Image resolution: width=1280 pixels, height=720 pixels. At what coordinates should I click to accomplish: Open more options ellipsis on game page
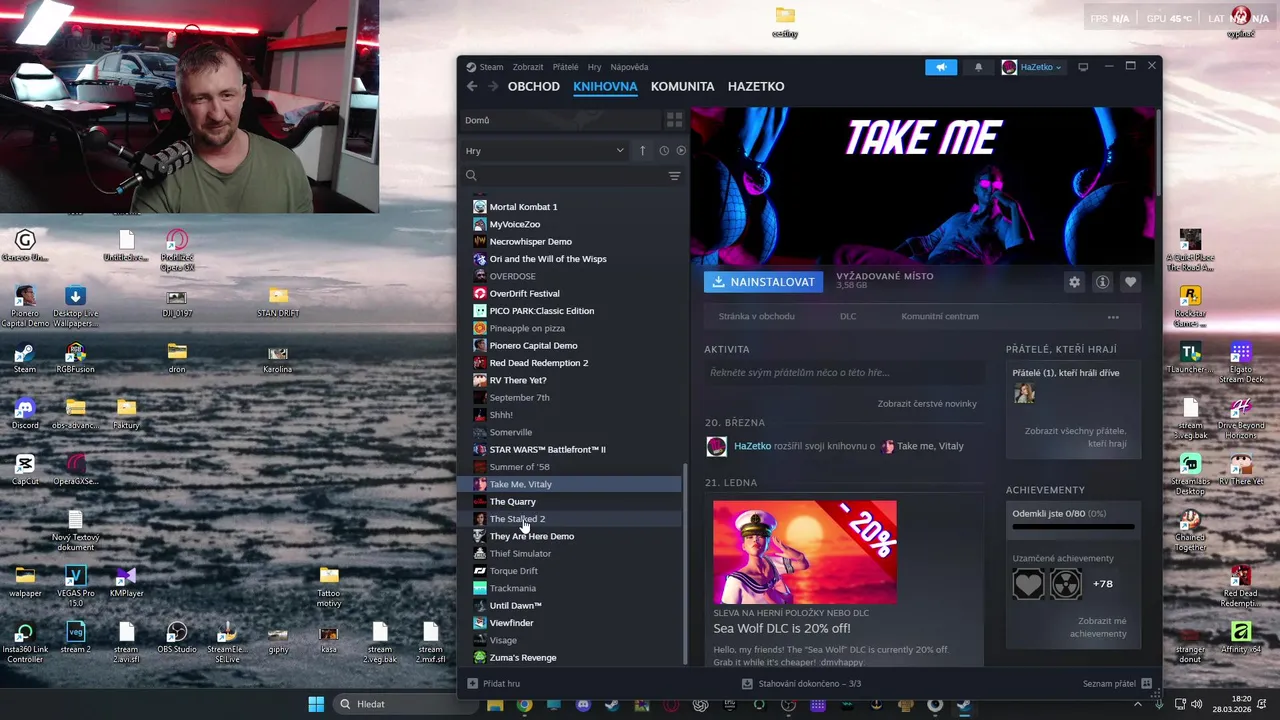pyautogui.click(x=1113, y=317)
